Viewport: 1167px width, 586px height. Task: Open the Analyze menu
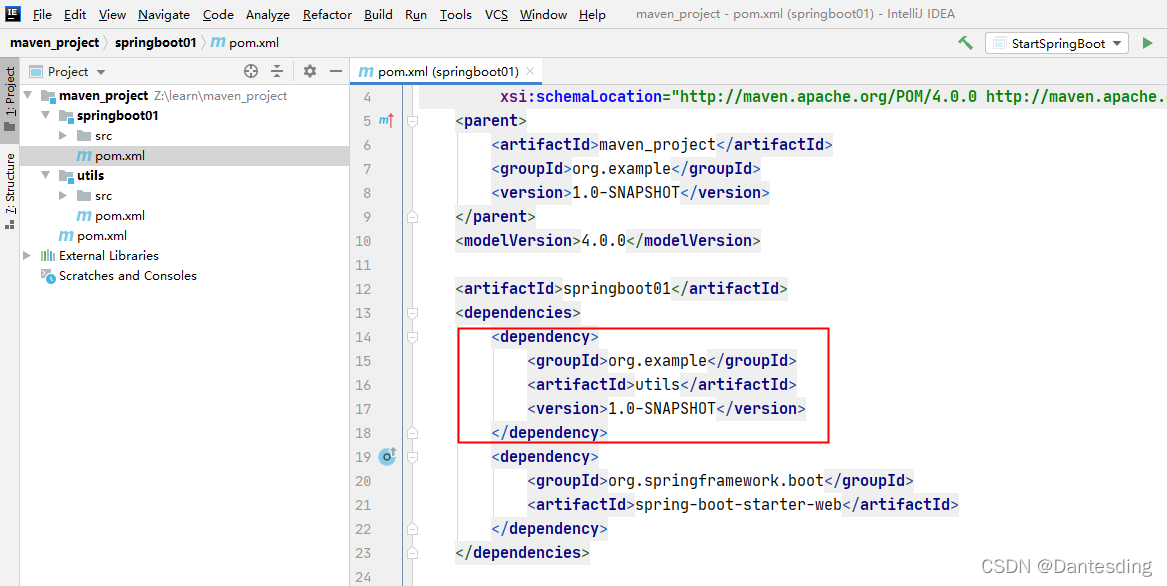click(x=269, y=15)
